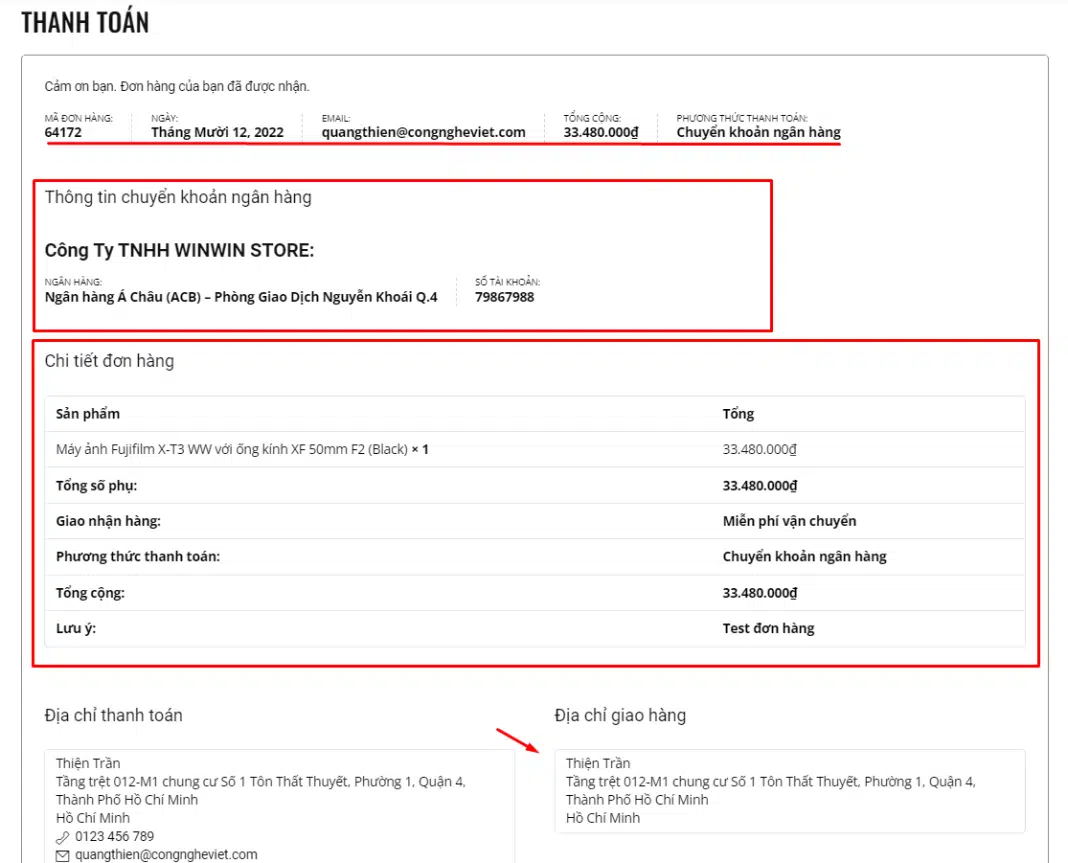
Task: Click the product row price 33.480.000₫
Action: click(x=759, y=450)
